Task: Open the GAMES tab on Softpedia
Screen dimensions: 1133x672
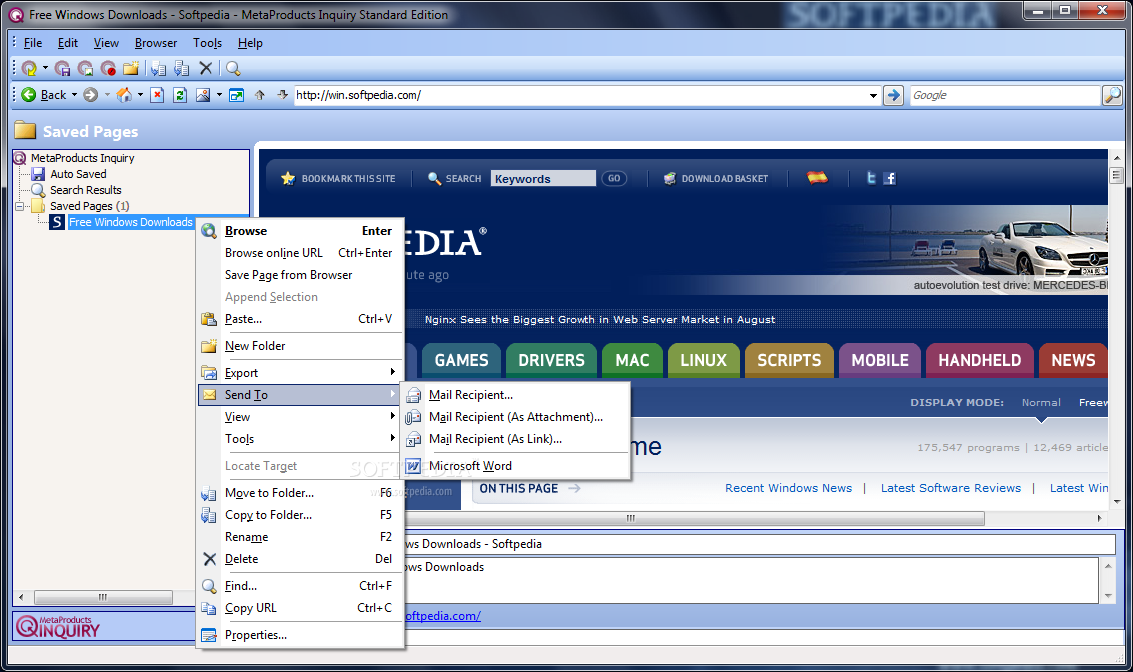Action: pos(461,360)
